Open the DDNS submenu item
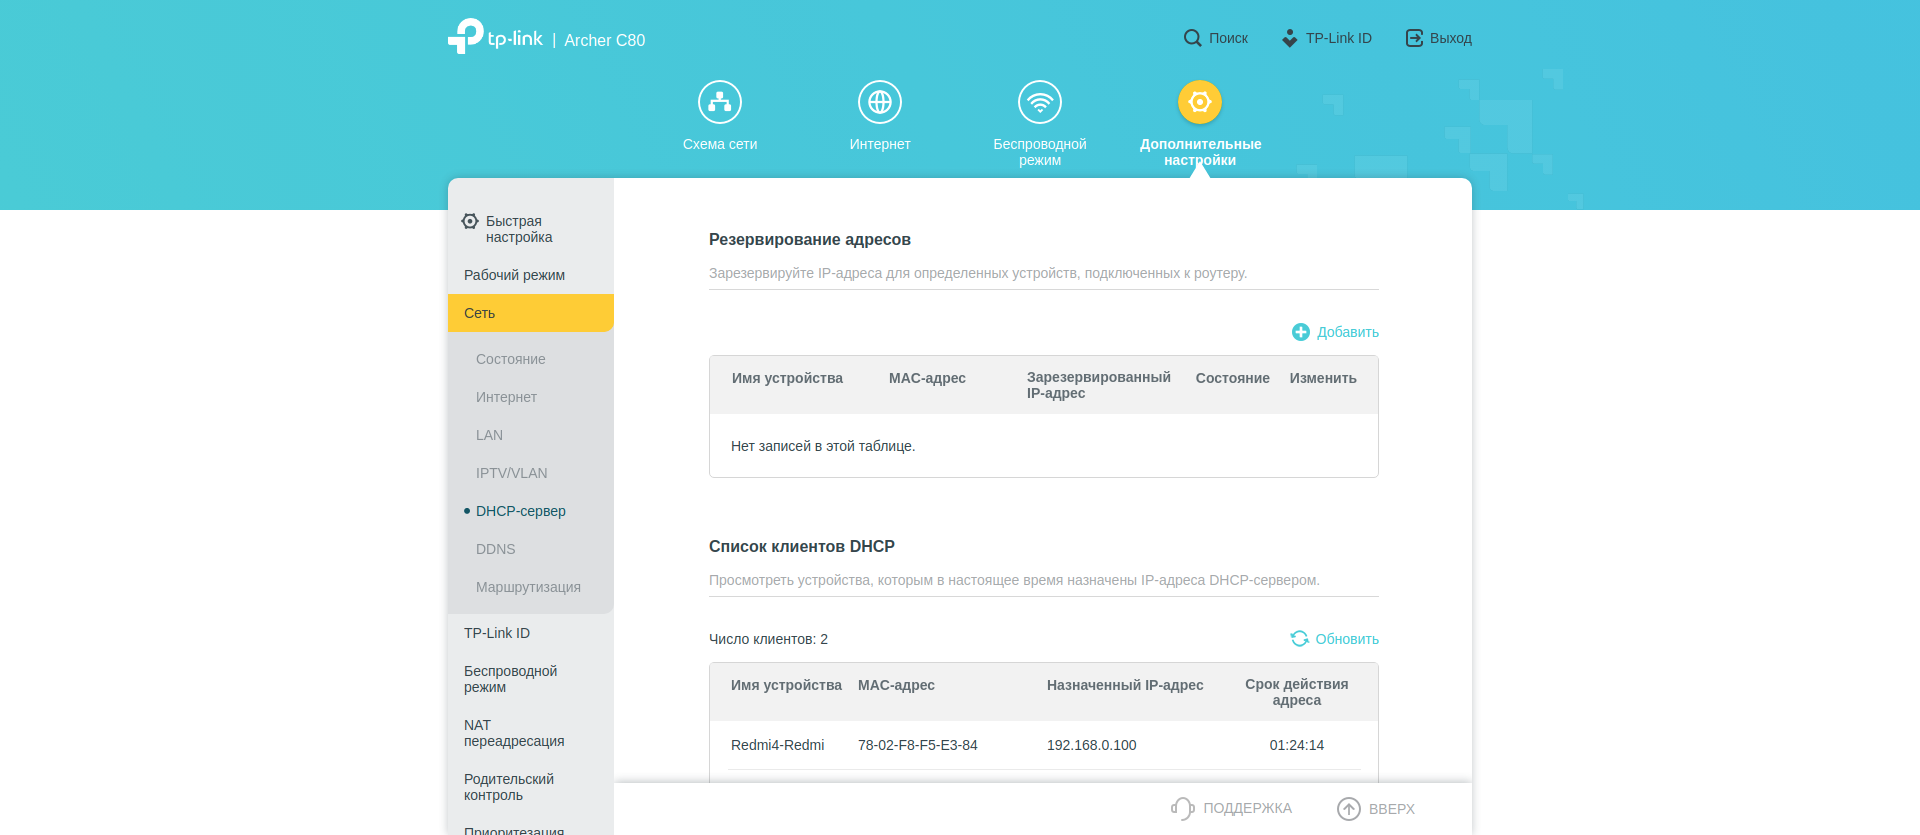Image resolution: width=1920 pixels, height=835 pixels. point(495,549)
